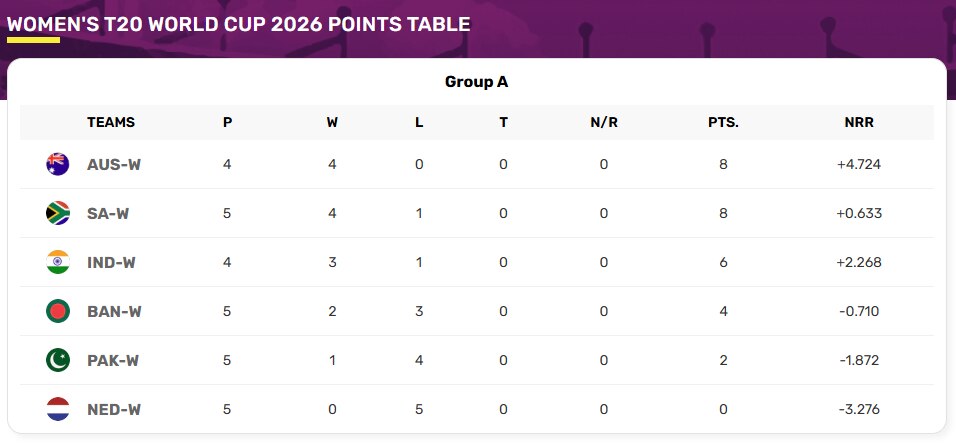The width and height of the screenshot is (956, 445).
Task: Open the SA-W team link
Action: (x=108, y=213)
